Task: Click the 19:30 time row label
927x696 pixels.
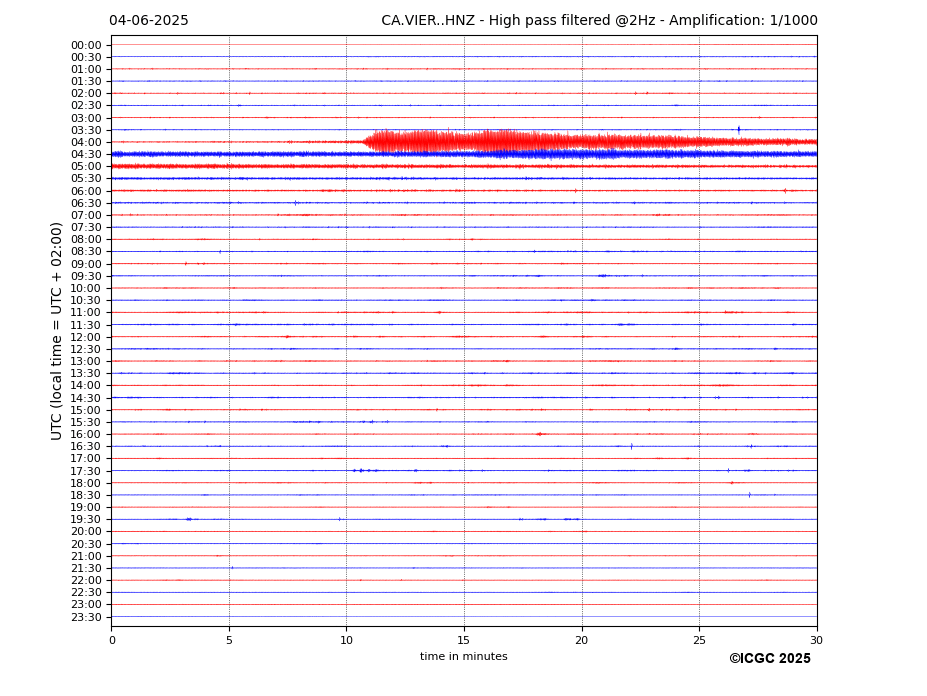Action: click(x=86, y=520)
